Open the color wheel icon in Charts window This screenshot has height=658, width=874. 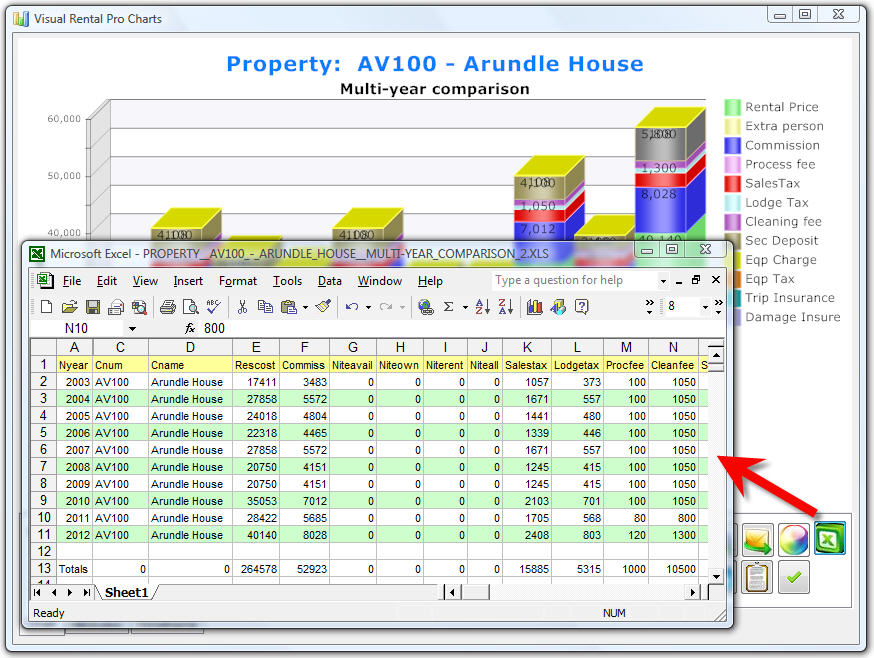point(793,540)
